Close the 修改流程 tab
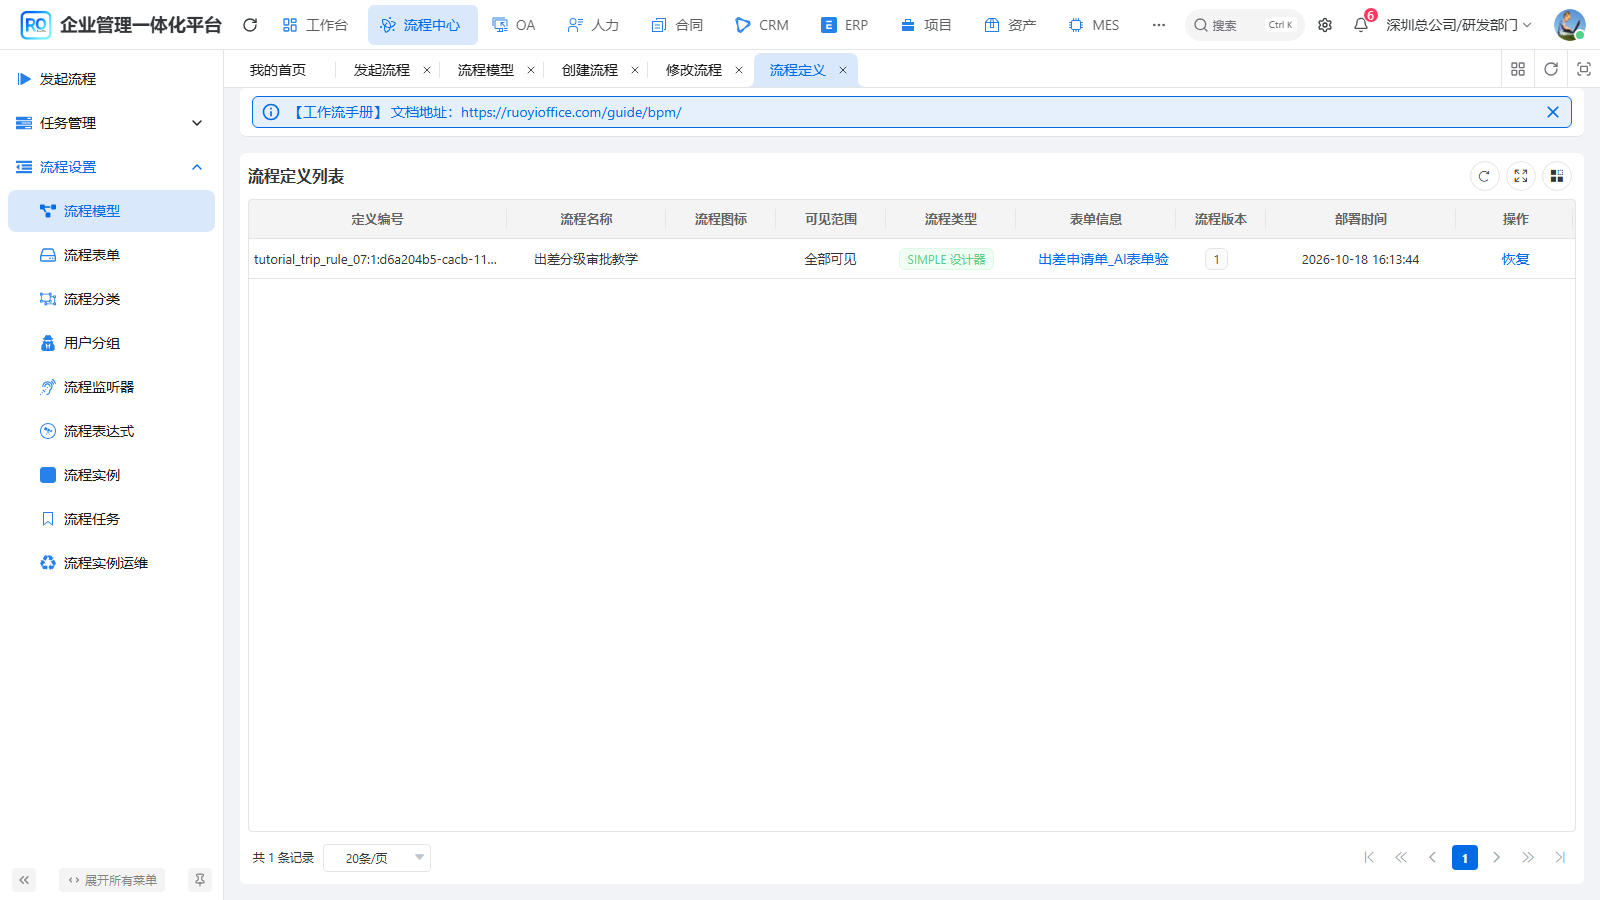 739,70
